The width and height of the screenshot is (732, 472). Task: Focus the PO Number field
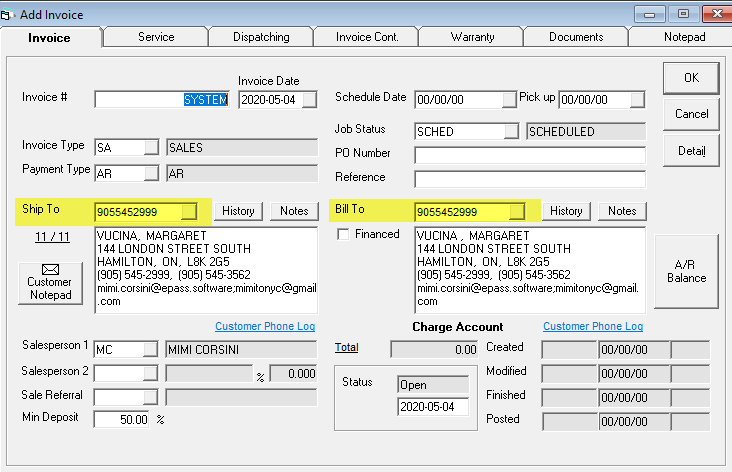pos(530,155)
